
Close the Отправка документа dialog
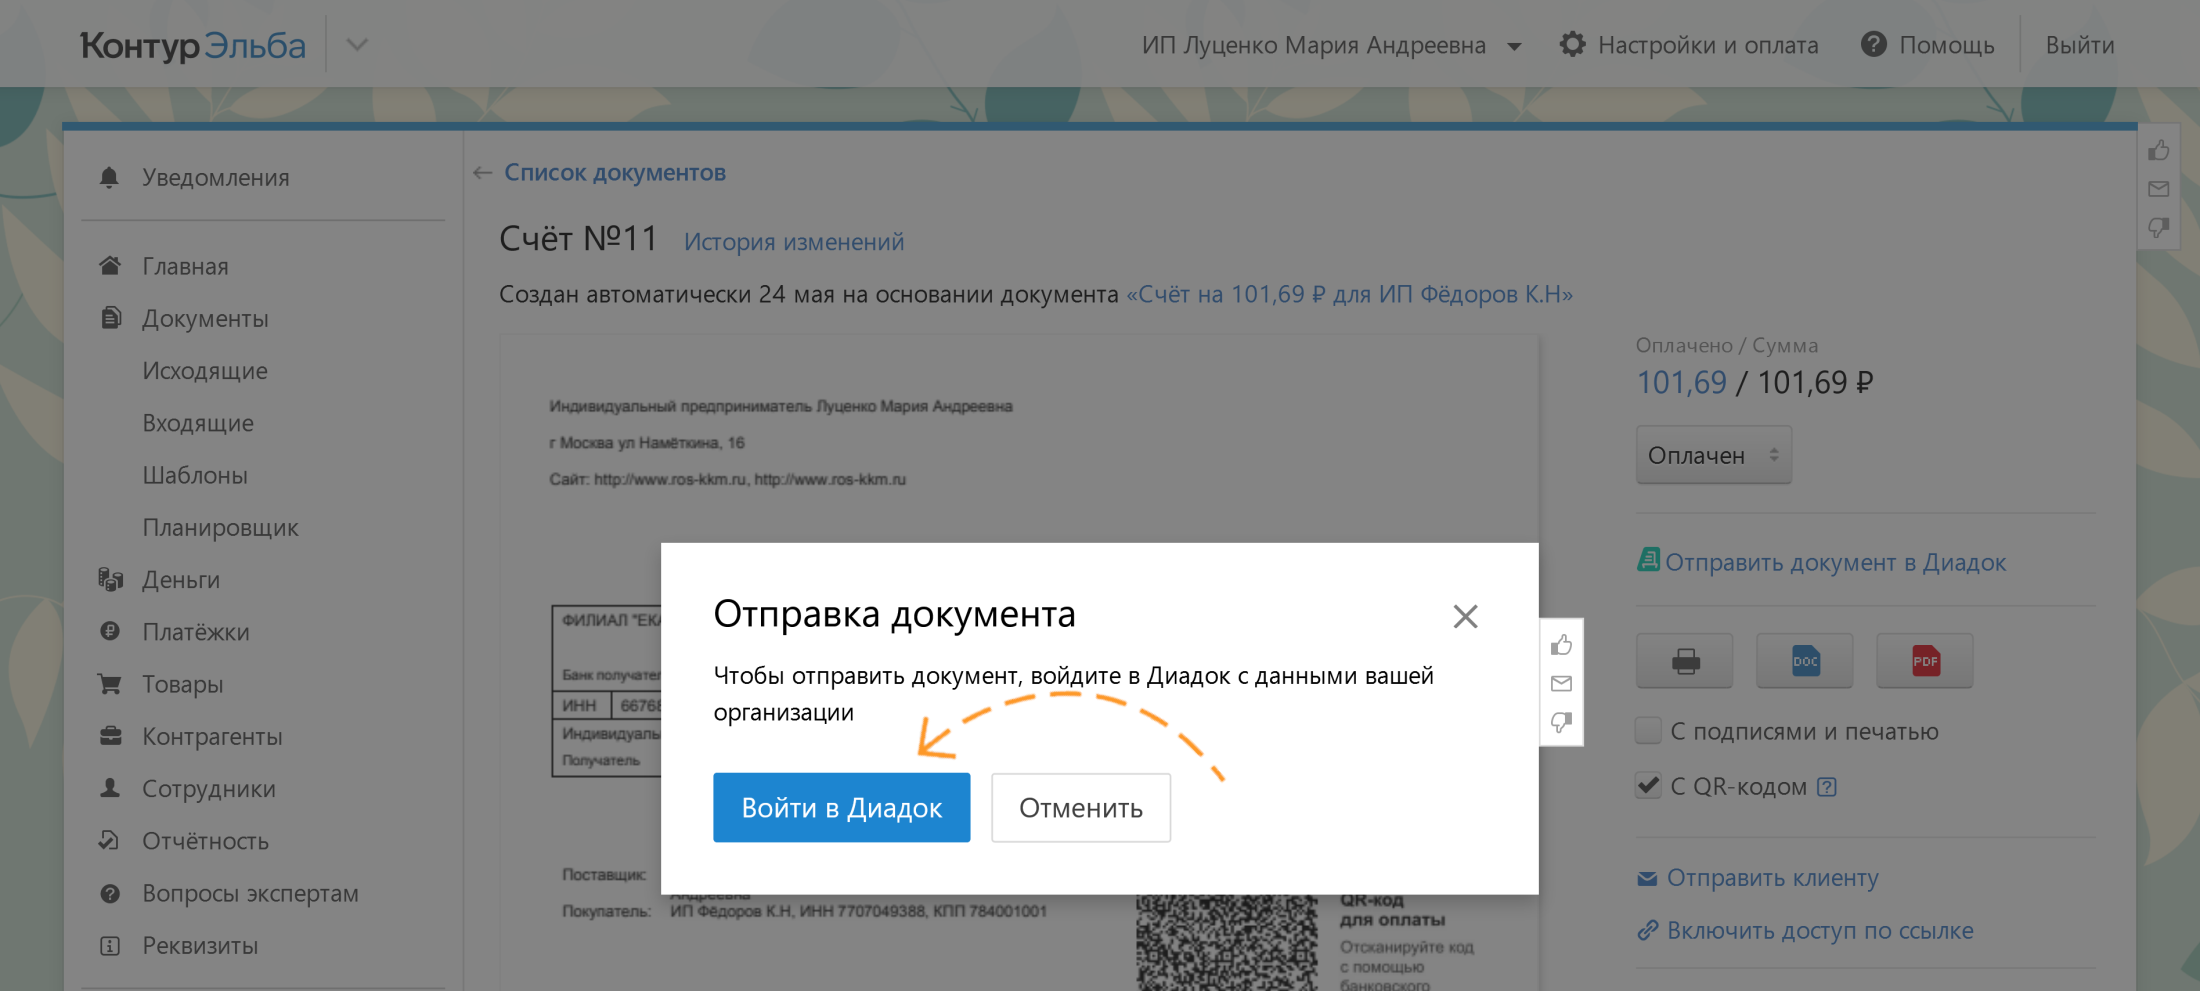pyautogui.click(x=1465, y=616)
